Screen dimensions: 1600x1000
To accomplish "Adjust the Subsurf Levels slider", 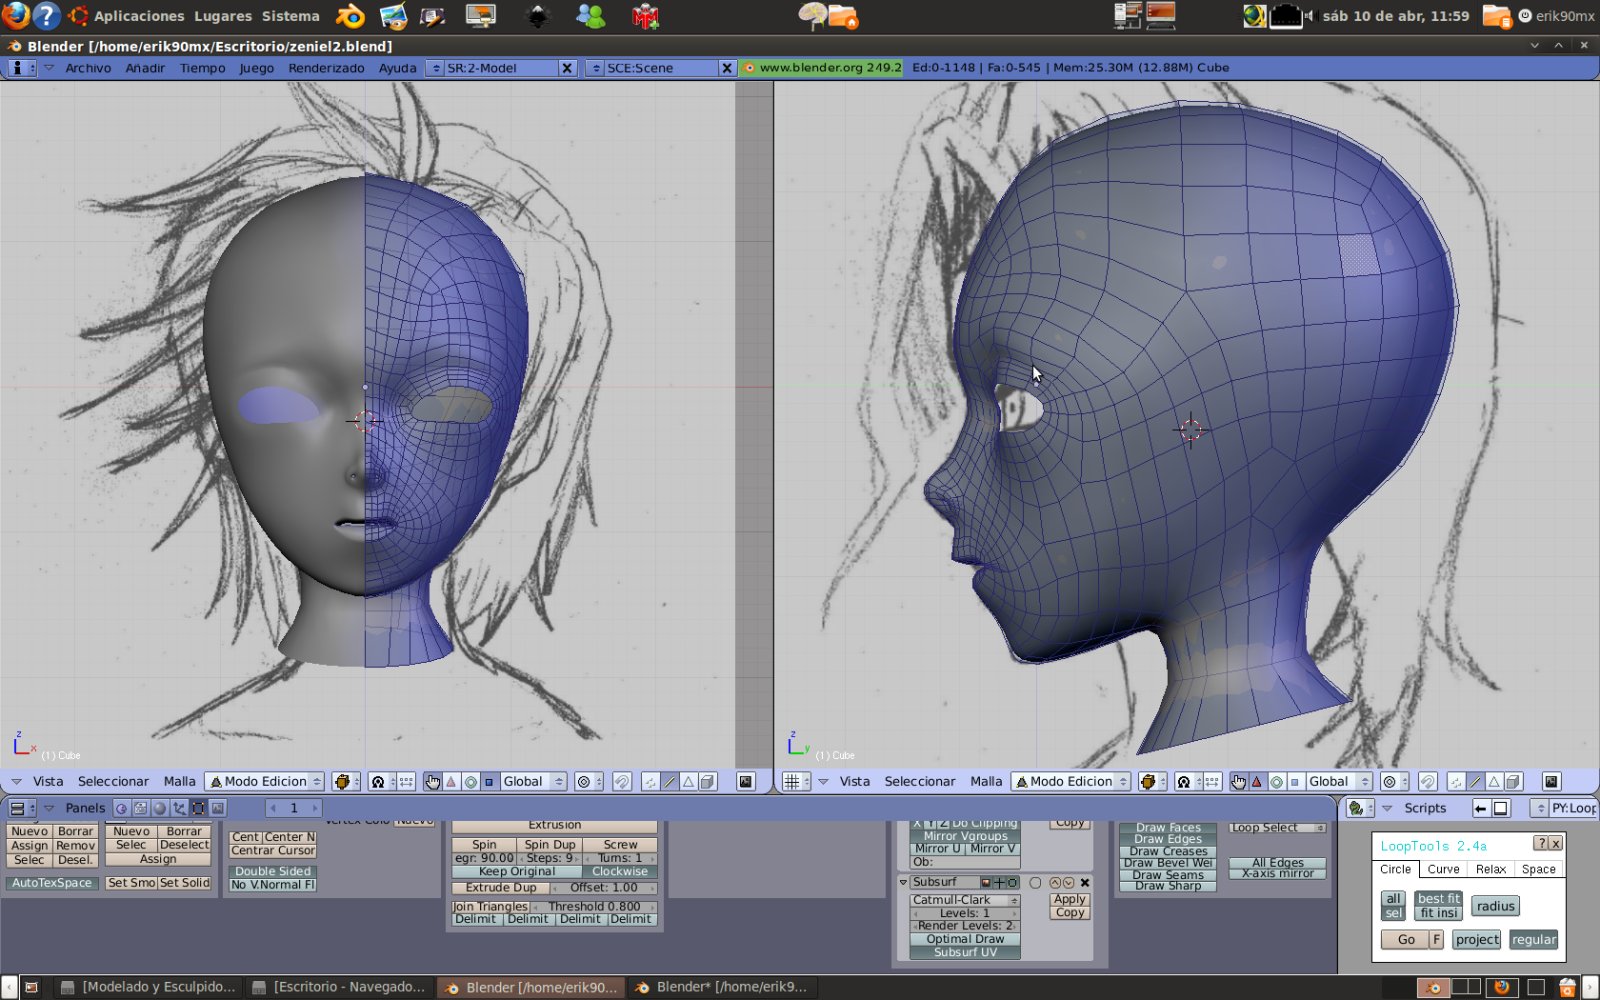I will tap(965, 913).
